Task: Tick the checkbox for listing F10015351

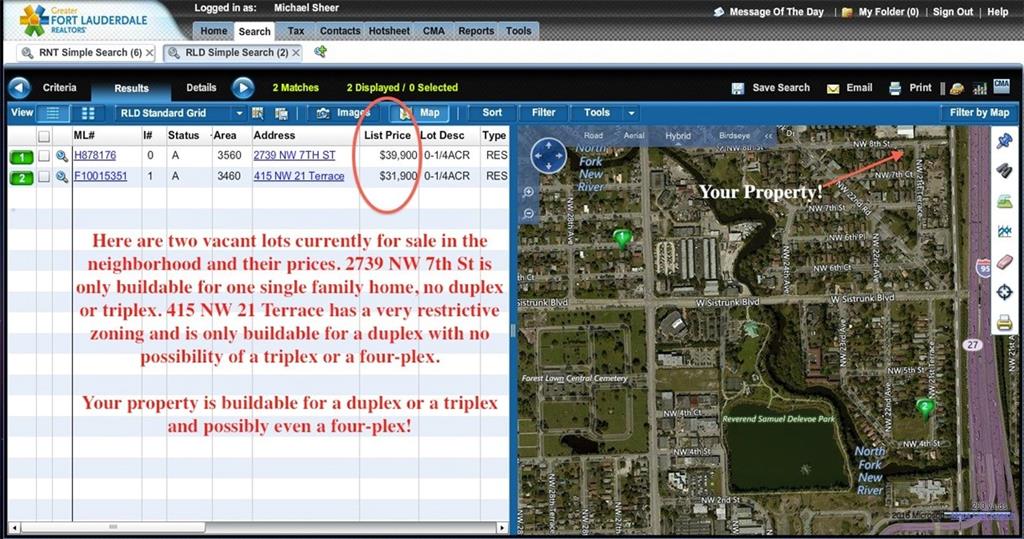Action: click(x=44, y=177)
